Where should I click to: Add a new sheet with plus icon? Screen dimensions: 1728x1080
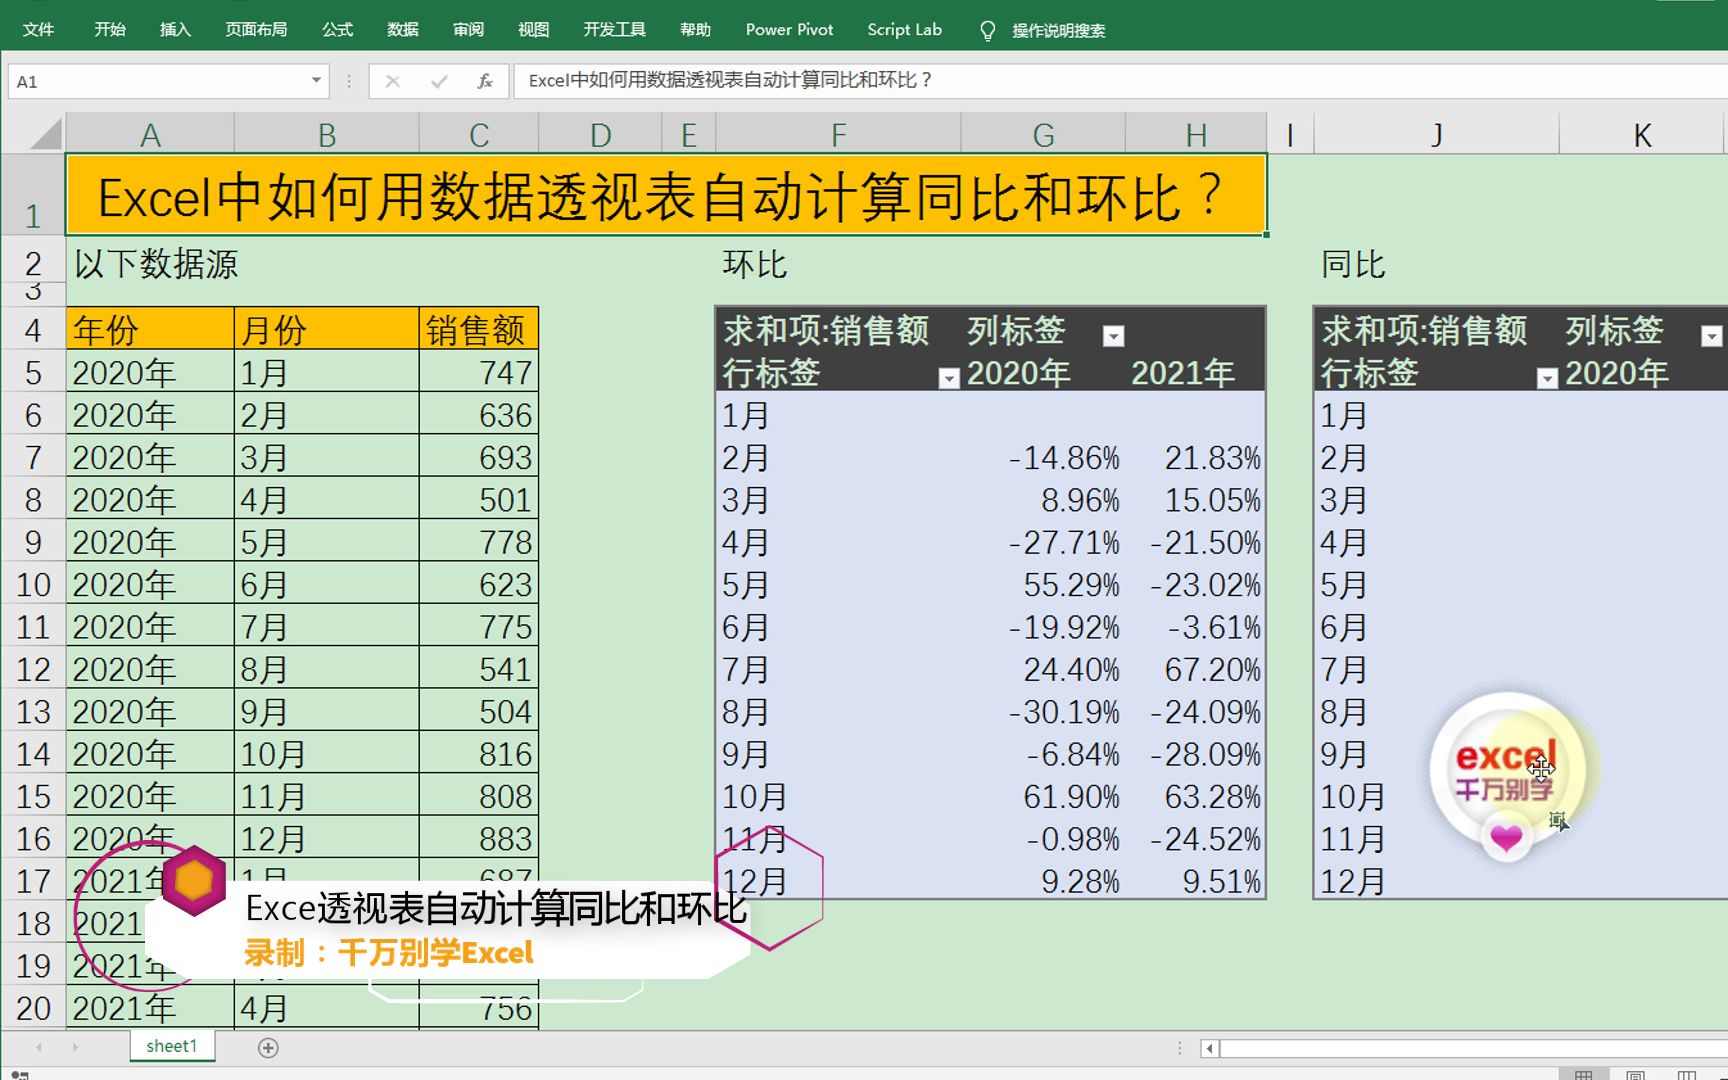pyautogui.click(x=268, y=1047)
